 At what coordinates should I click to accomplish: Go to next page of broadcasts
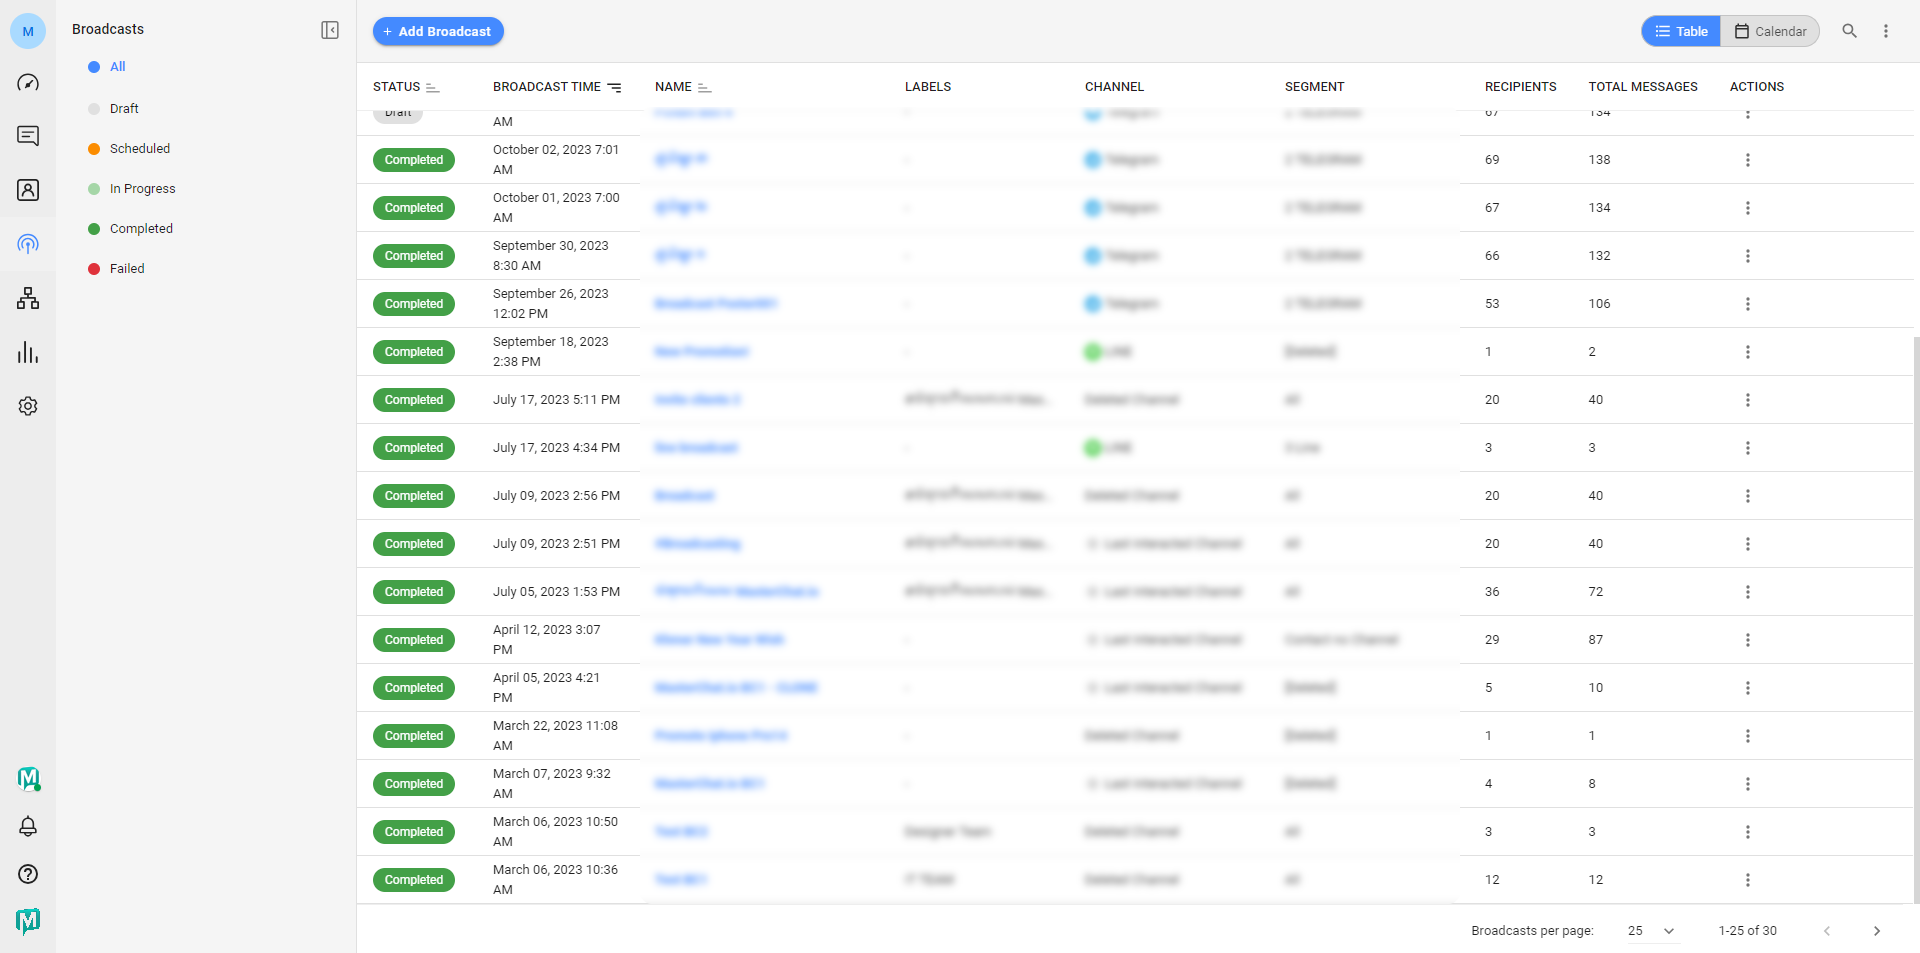[x=1876, y=931]
